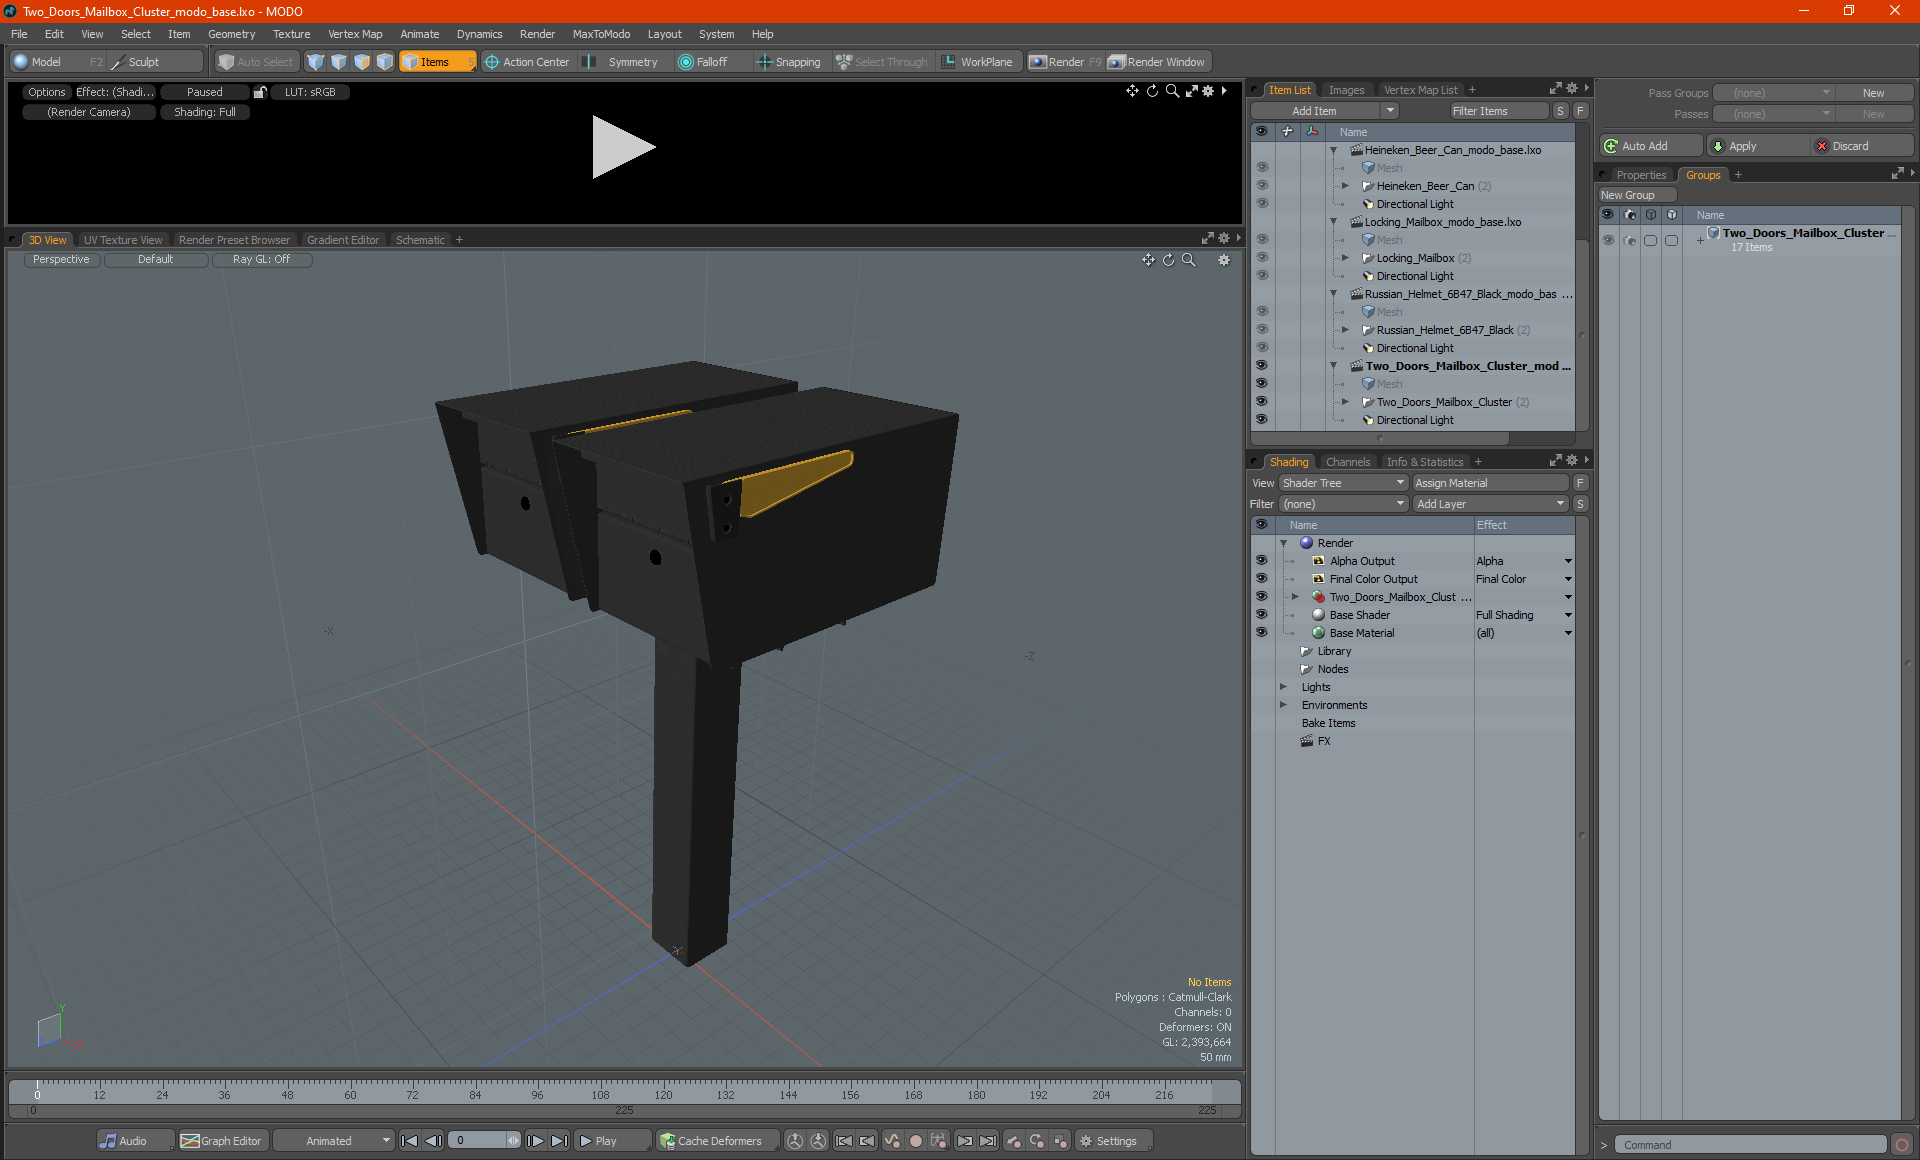Expand Heineken_Beer_Can group in Item List

point(1346,186)
